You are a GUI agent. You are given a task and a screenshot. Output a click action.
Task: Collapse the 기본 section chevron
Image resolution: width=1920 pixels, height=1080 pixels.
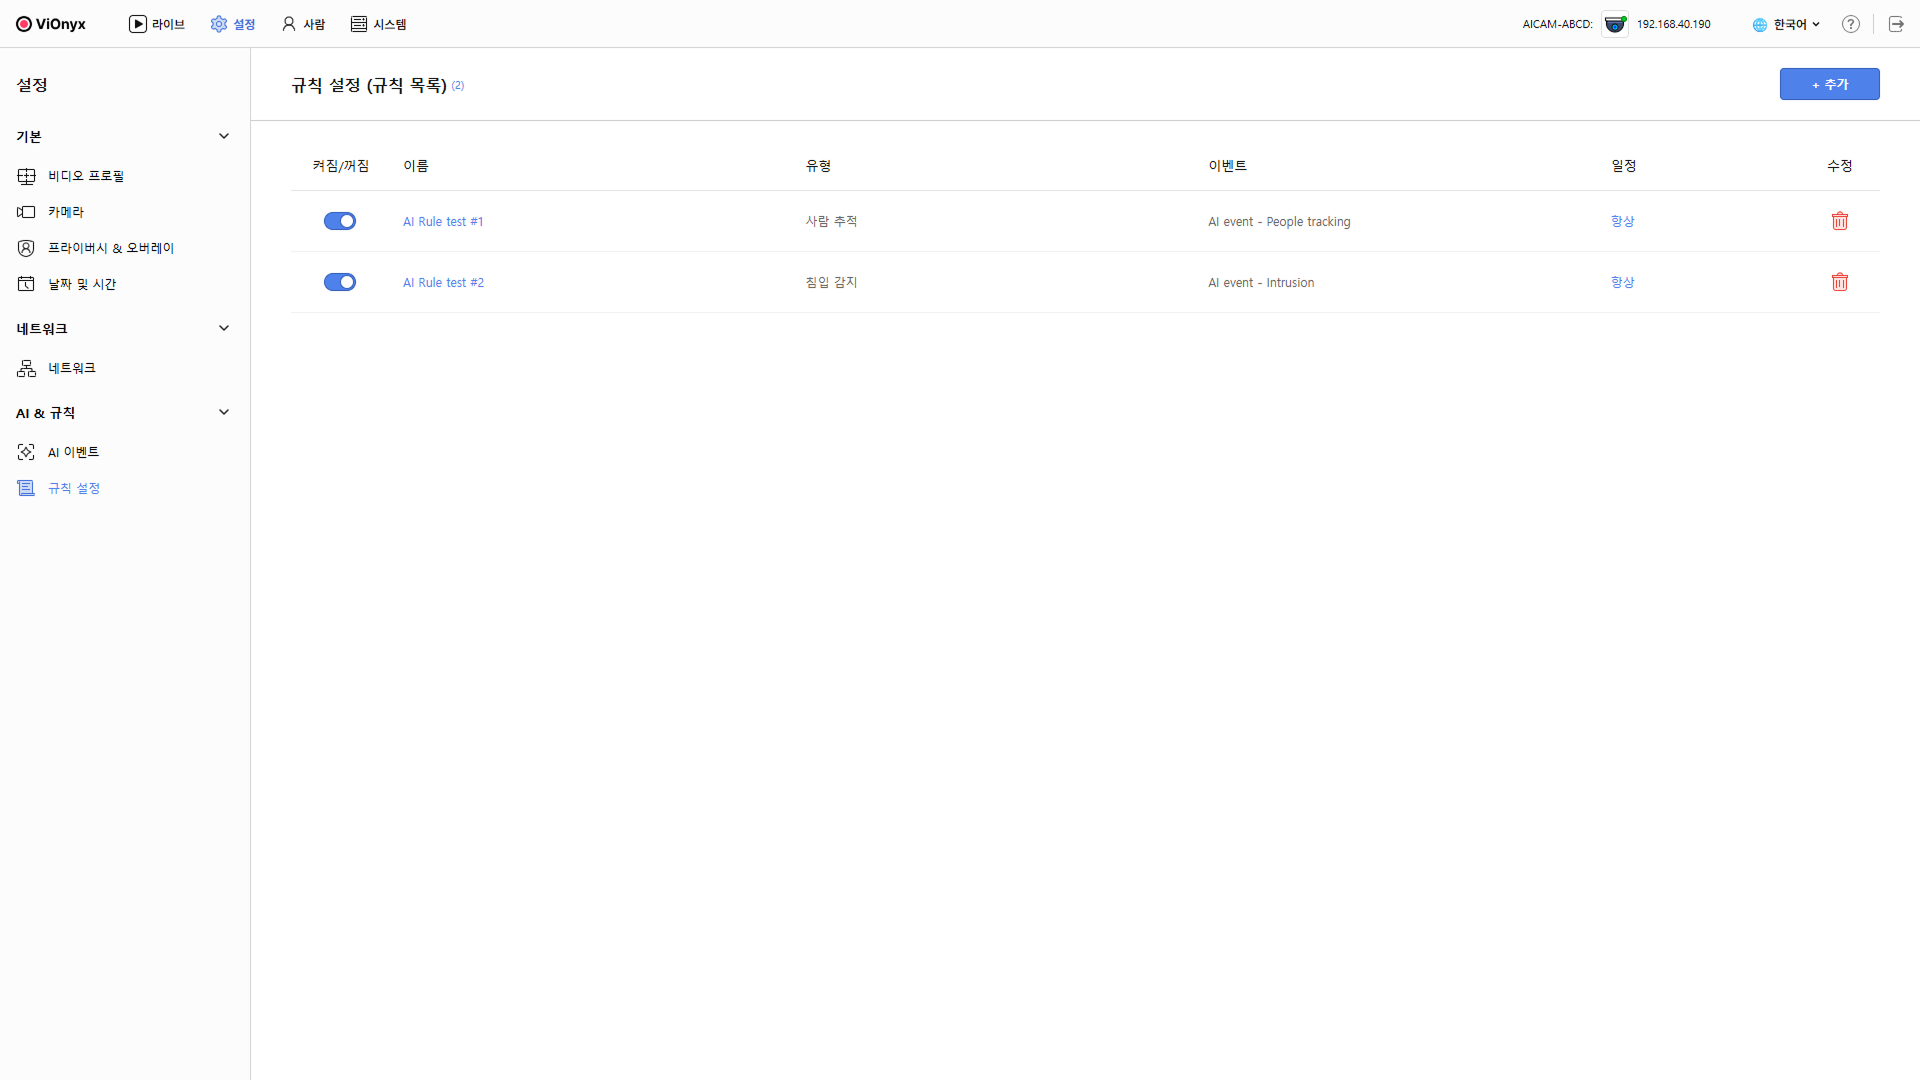pyautogui.click(x=224, y=136)
